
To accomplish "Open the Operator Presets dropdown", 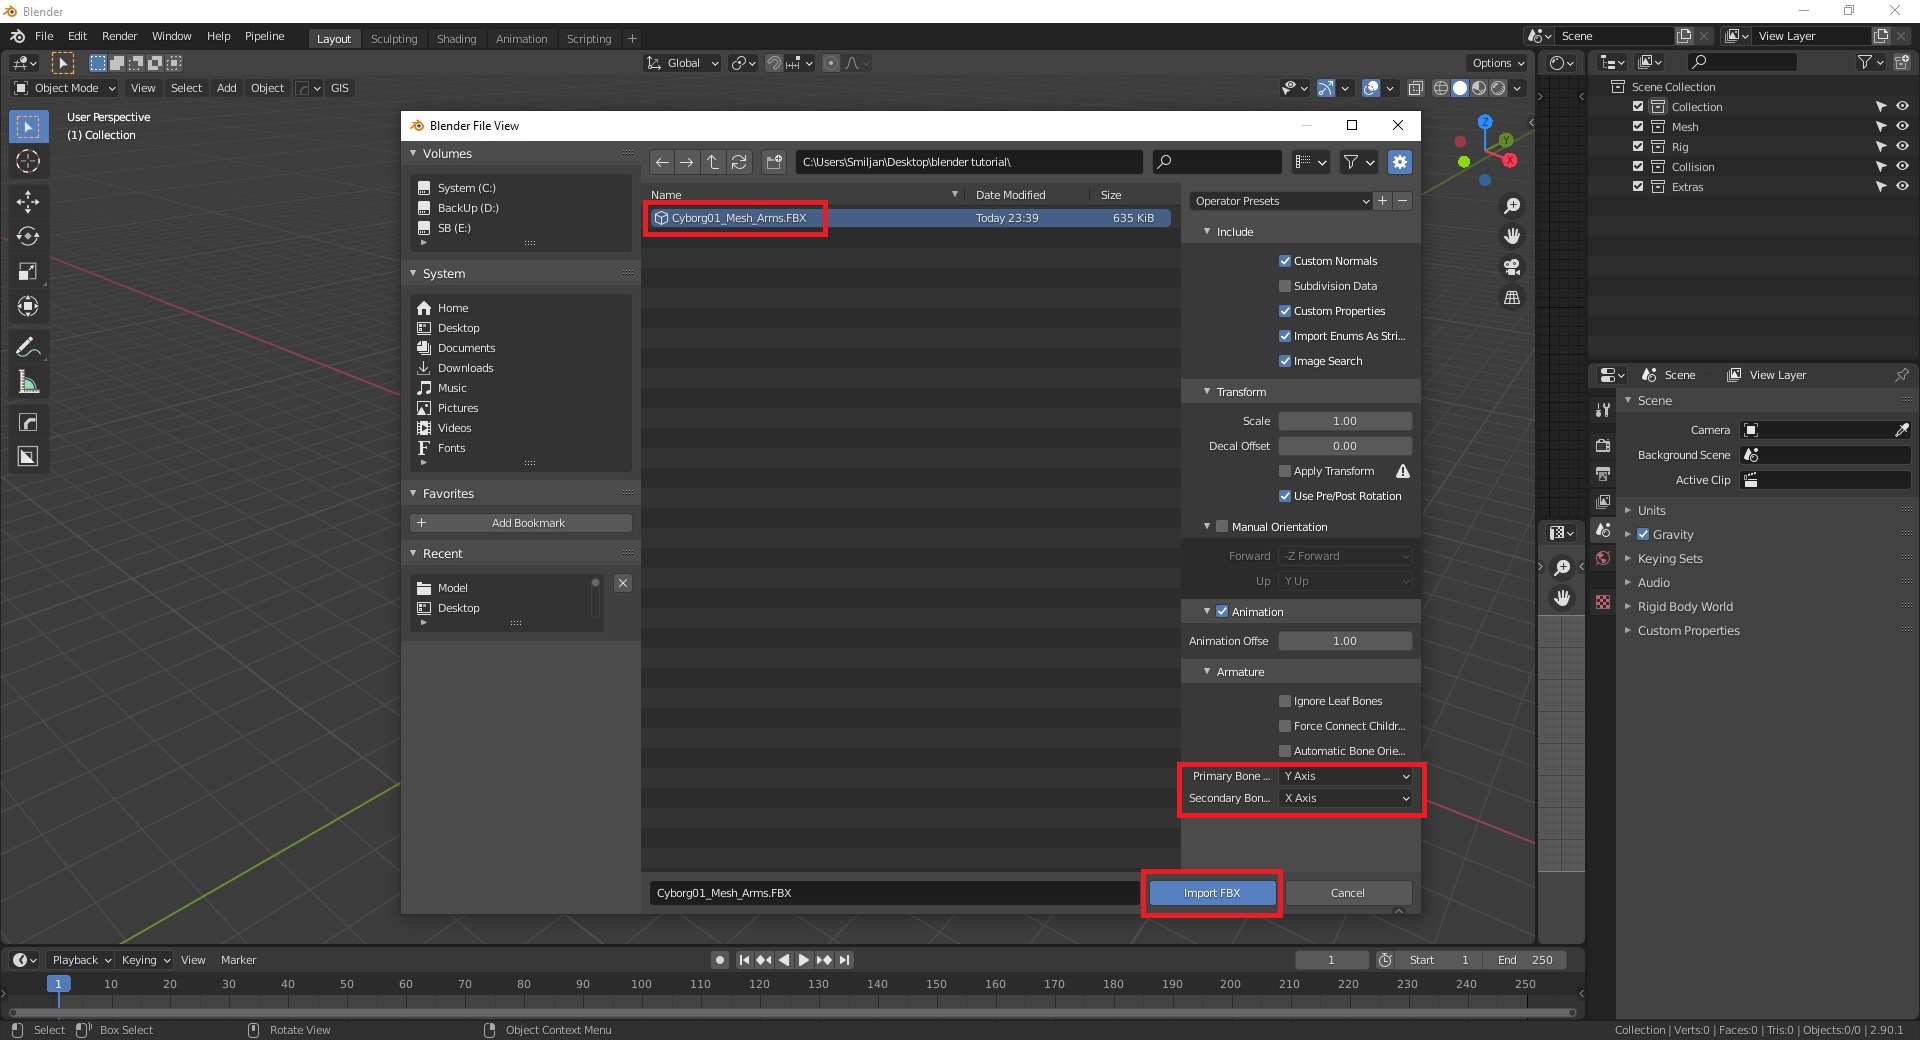I will [1280, 201].
